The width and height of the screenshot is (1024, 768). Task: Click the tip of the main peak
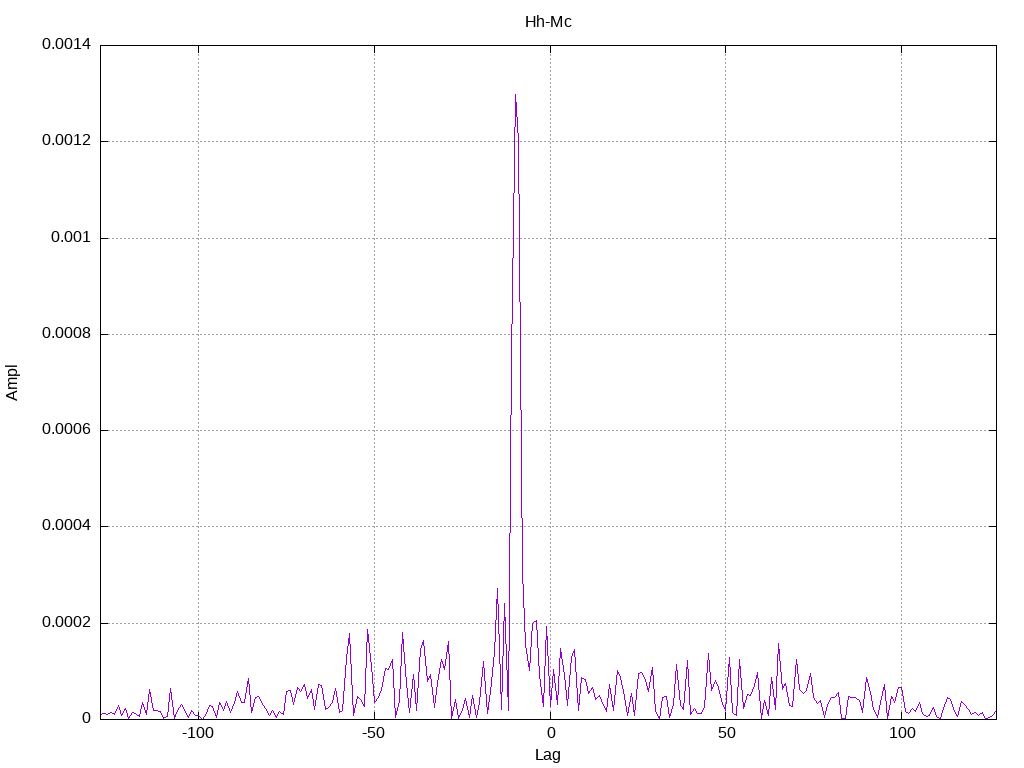(515, 95)
